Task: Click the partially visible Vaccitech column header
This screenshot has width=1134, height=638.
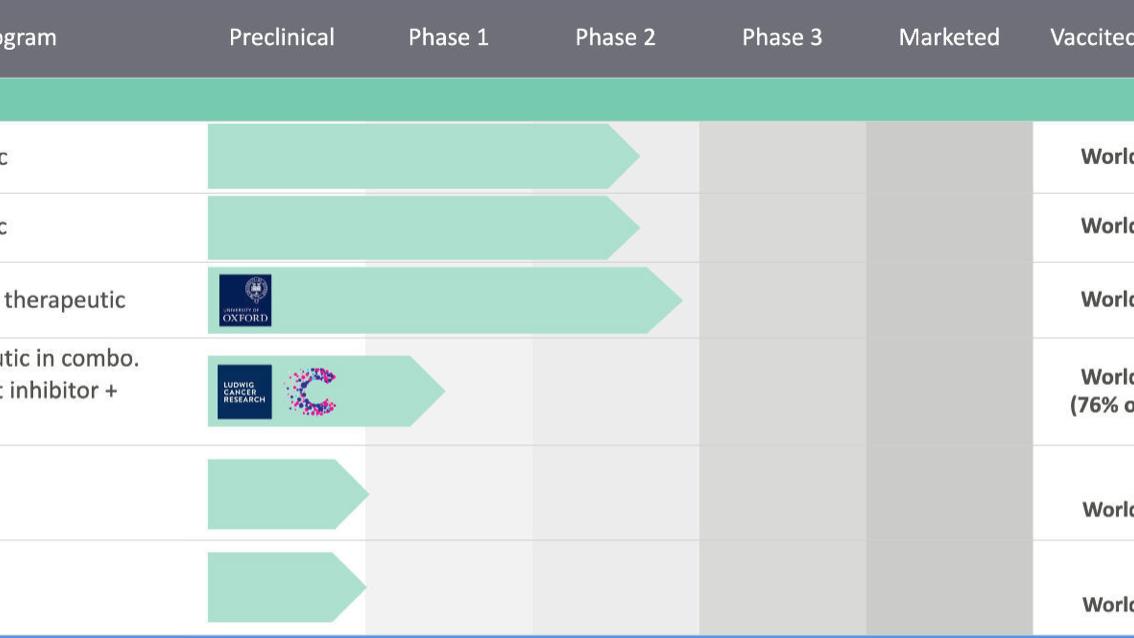Action: [1091, 38]
